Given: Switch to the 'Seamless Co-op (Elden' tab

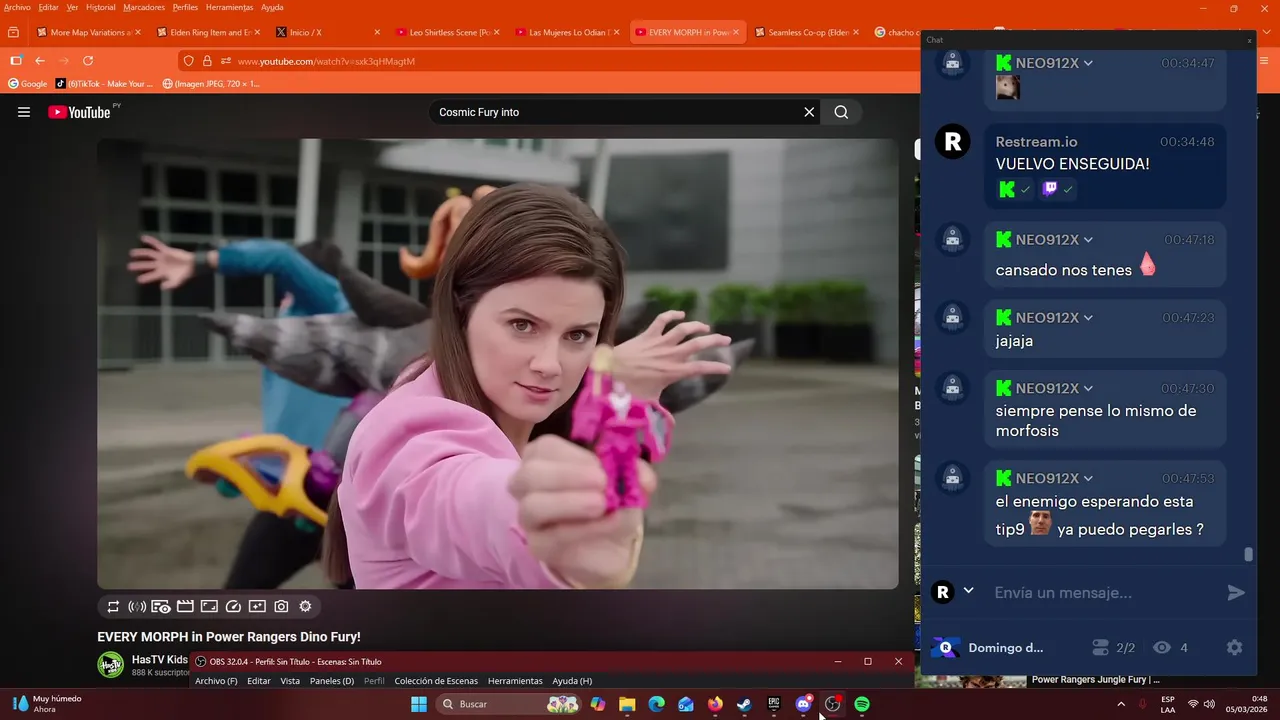Looking at the screenshot, I should [x=806, y=32].
